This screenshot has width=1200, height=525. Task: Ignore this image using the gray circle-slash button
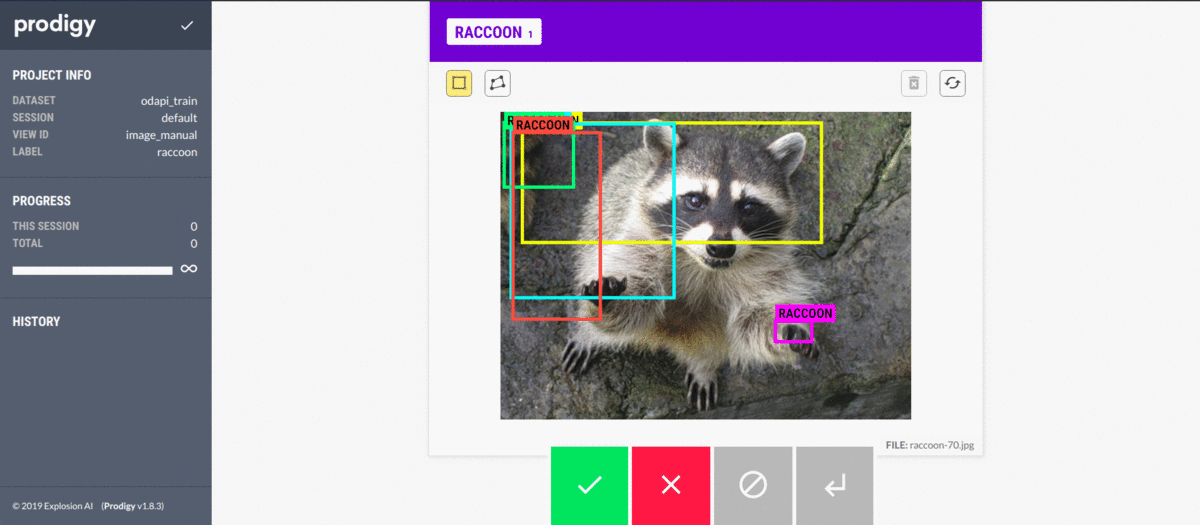[x=752, y=485]
